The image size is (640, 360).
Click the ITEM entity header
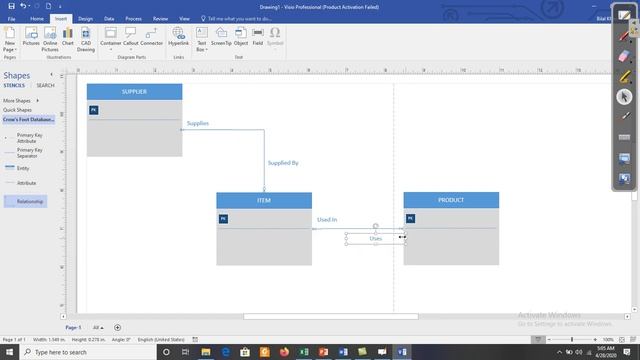tap(264, 200)
